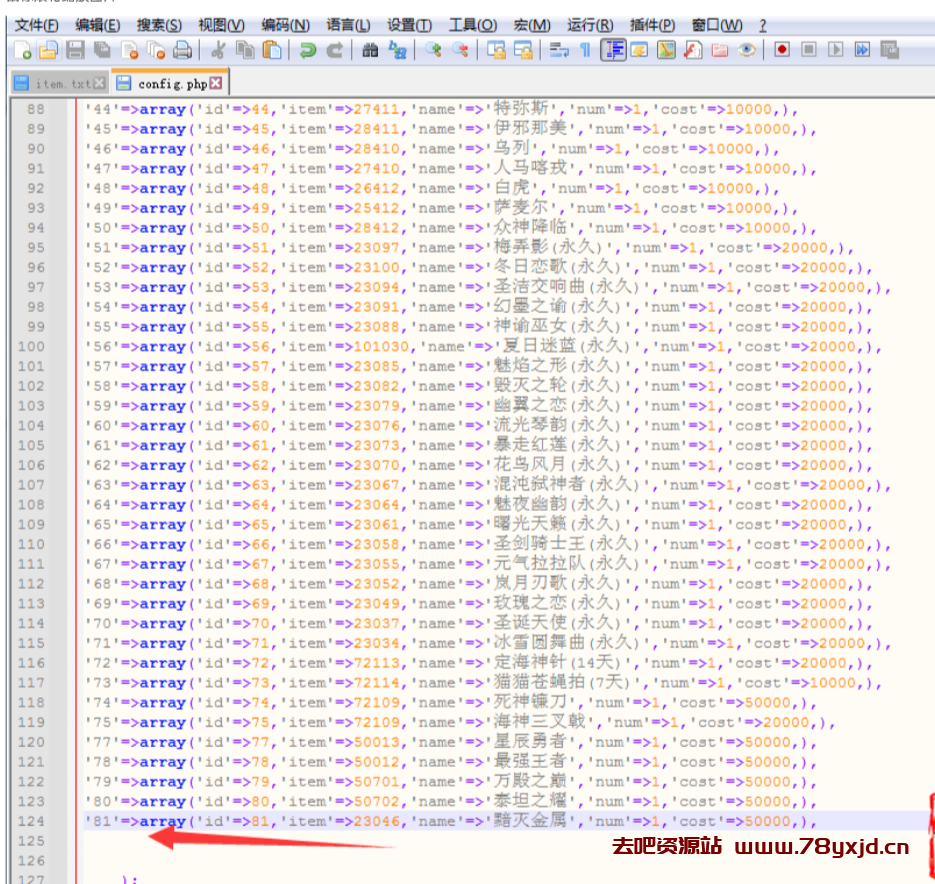Open the Replace dialog icon
Screen dimensions: 935x884
tap(397, 50)
